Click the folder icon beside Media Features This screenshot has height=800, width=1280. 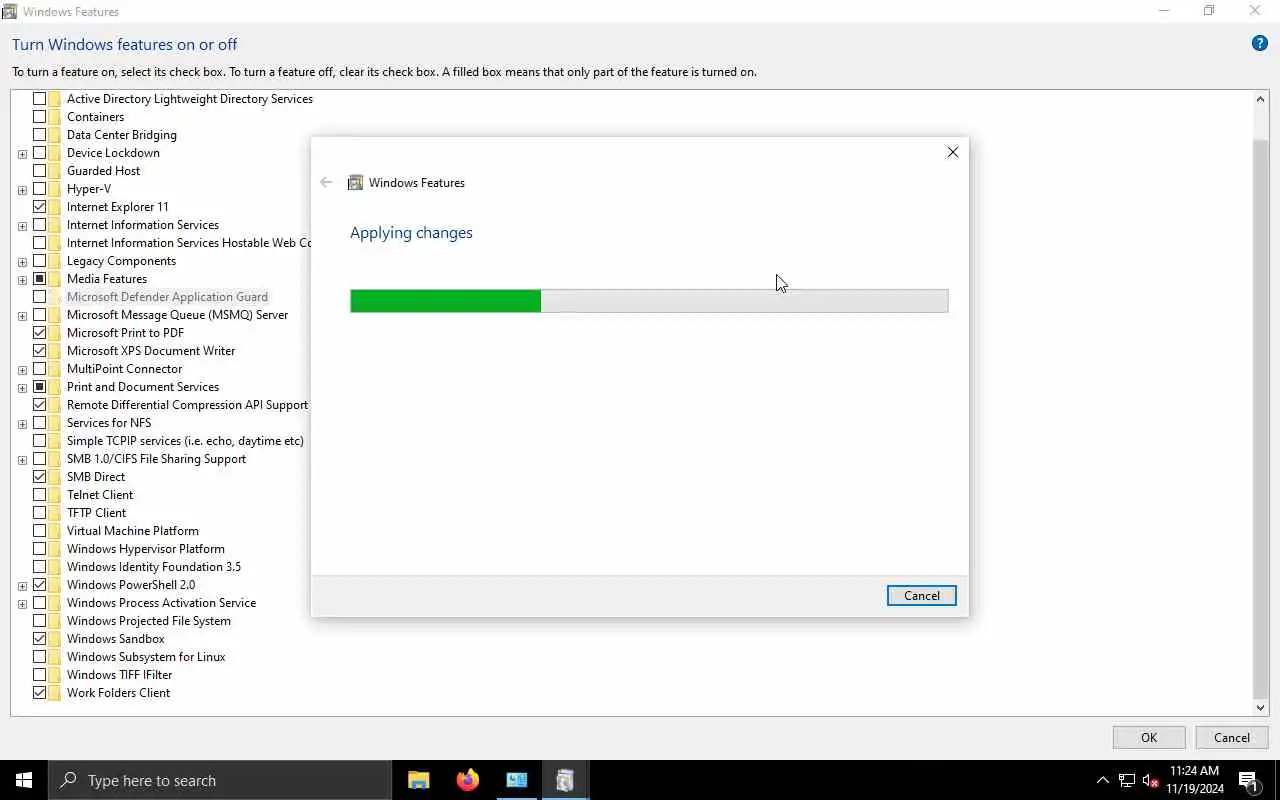click(54, 279)
